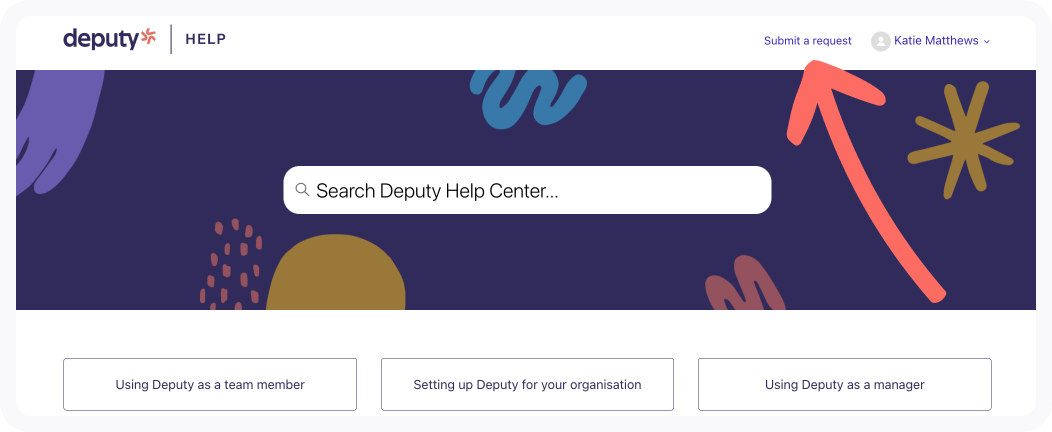
Task: Click the coral red arrow annotation
Action: coord(864,179)
